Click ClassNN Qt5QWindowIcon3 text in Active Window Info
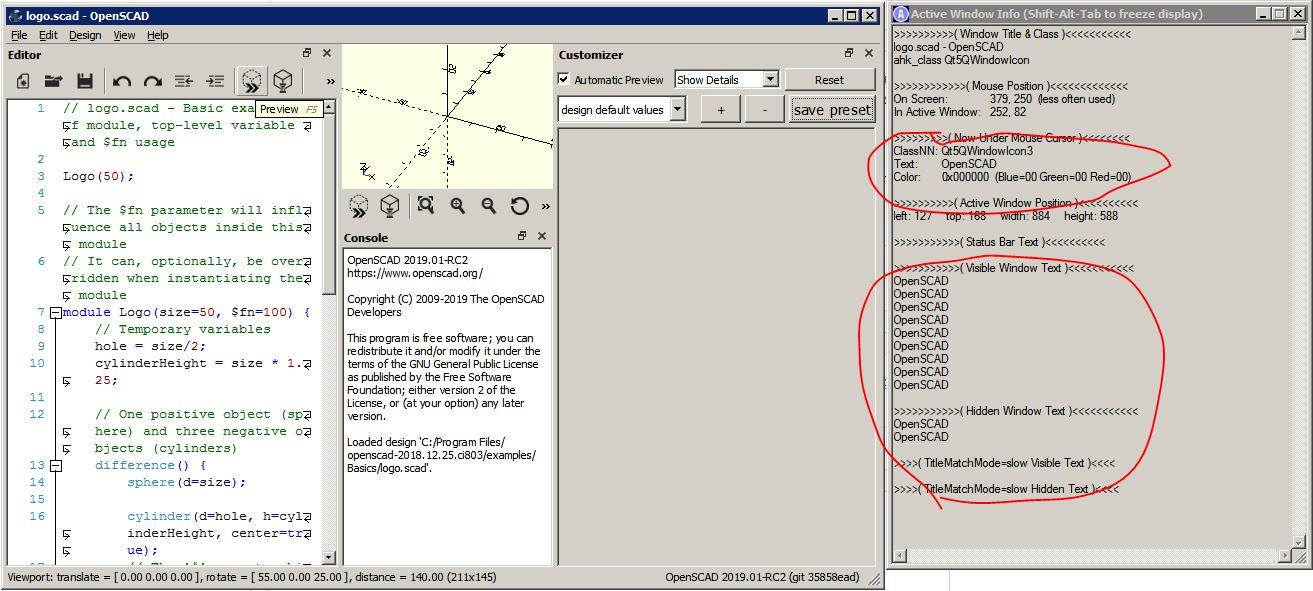This screenshot has height=591, width=1313. click(963, 151)
